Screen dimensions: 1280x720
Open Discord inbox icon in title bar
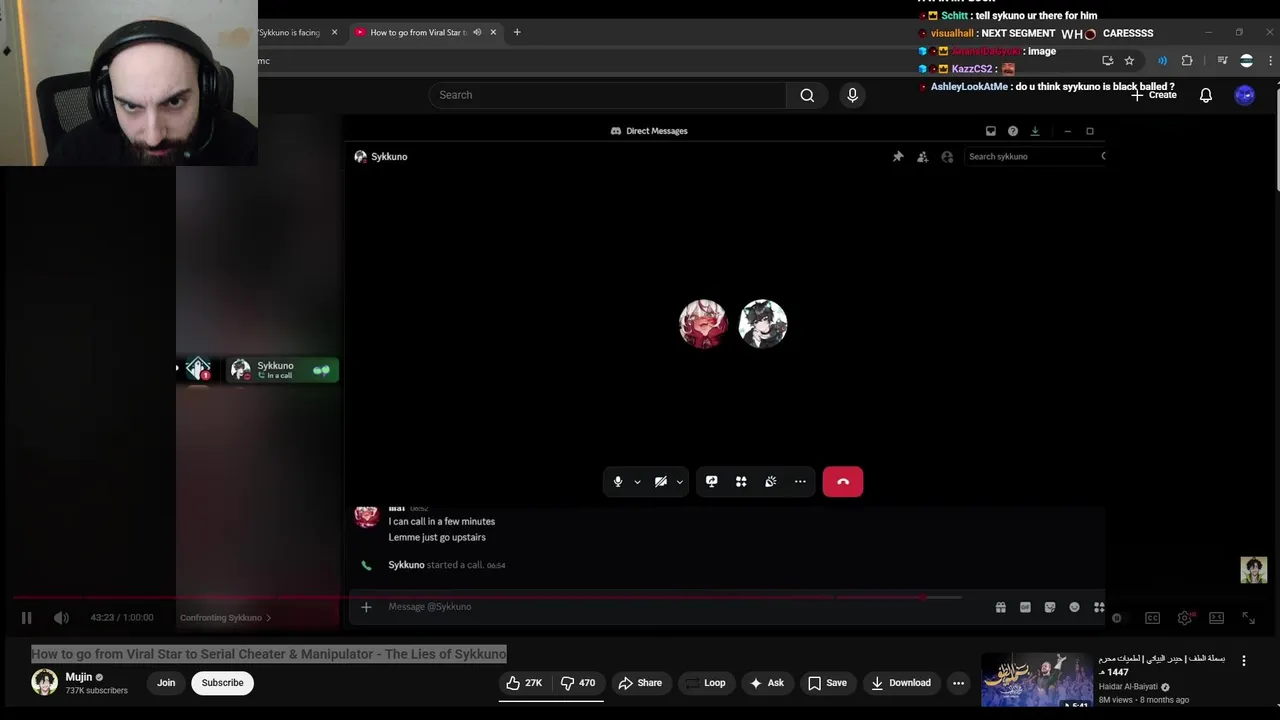point(991,131)
